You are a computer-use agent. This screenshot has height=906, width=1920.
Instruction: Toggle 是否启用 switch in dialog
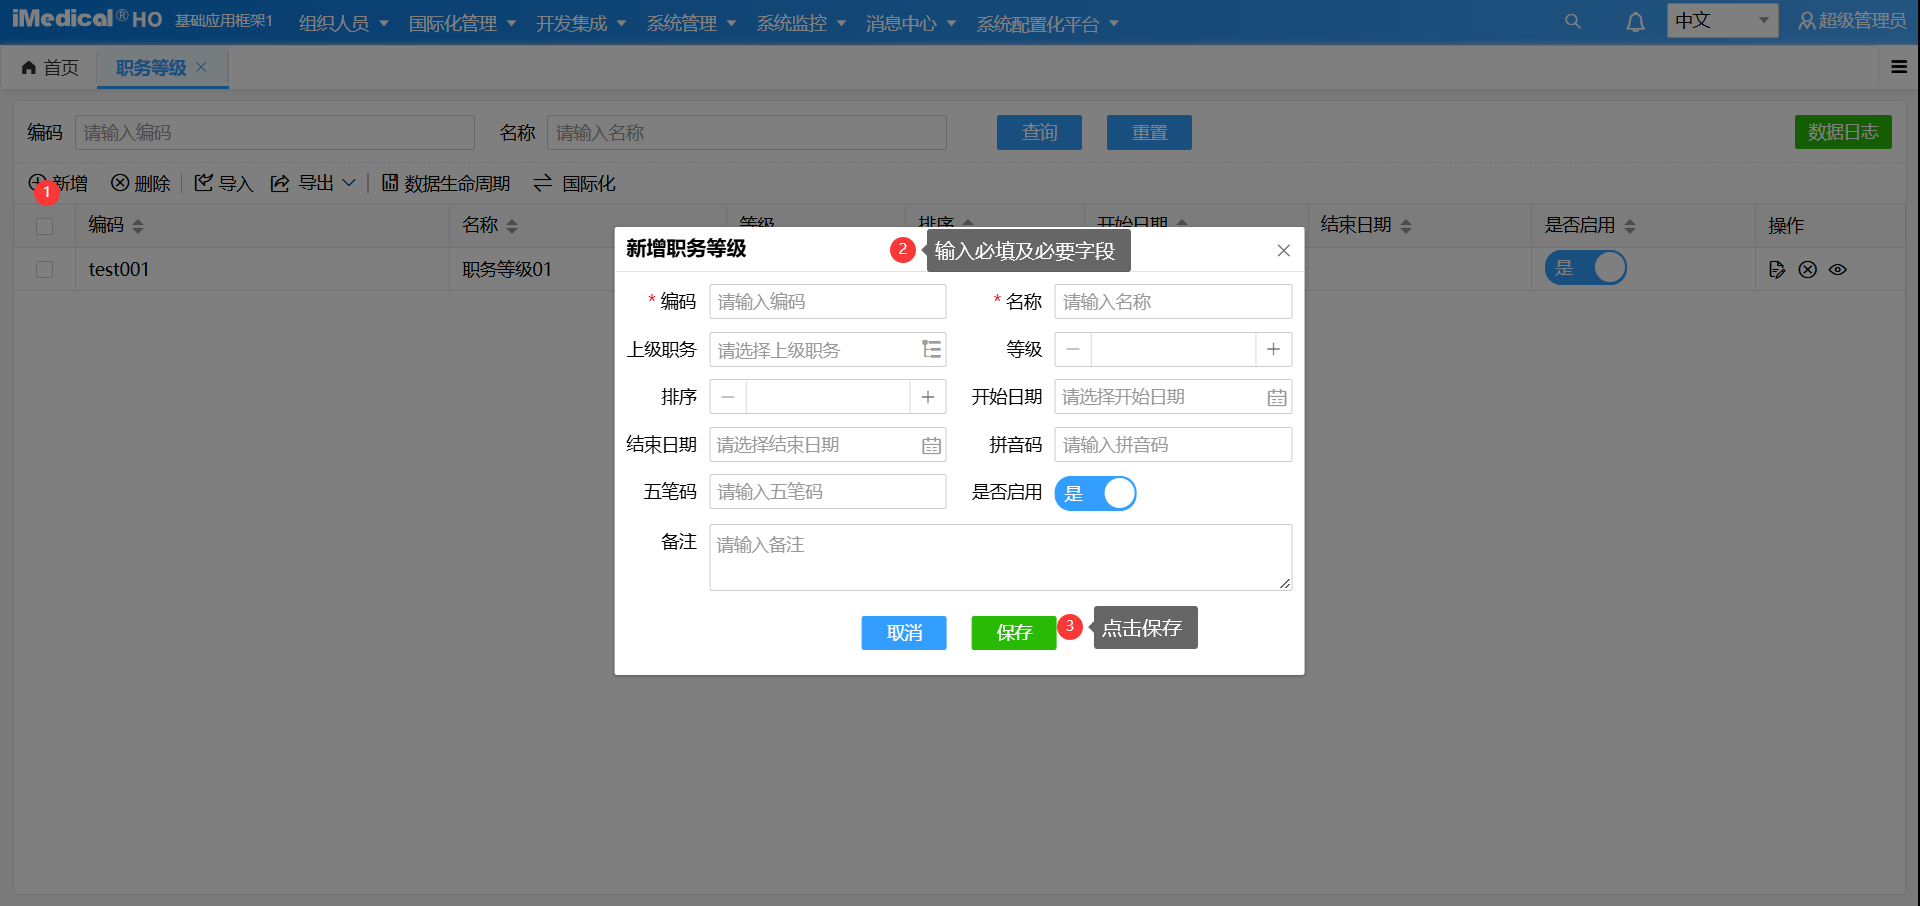pyautogui.click(x=1096, y=493)
